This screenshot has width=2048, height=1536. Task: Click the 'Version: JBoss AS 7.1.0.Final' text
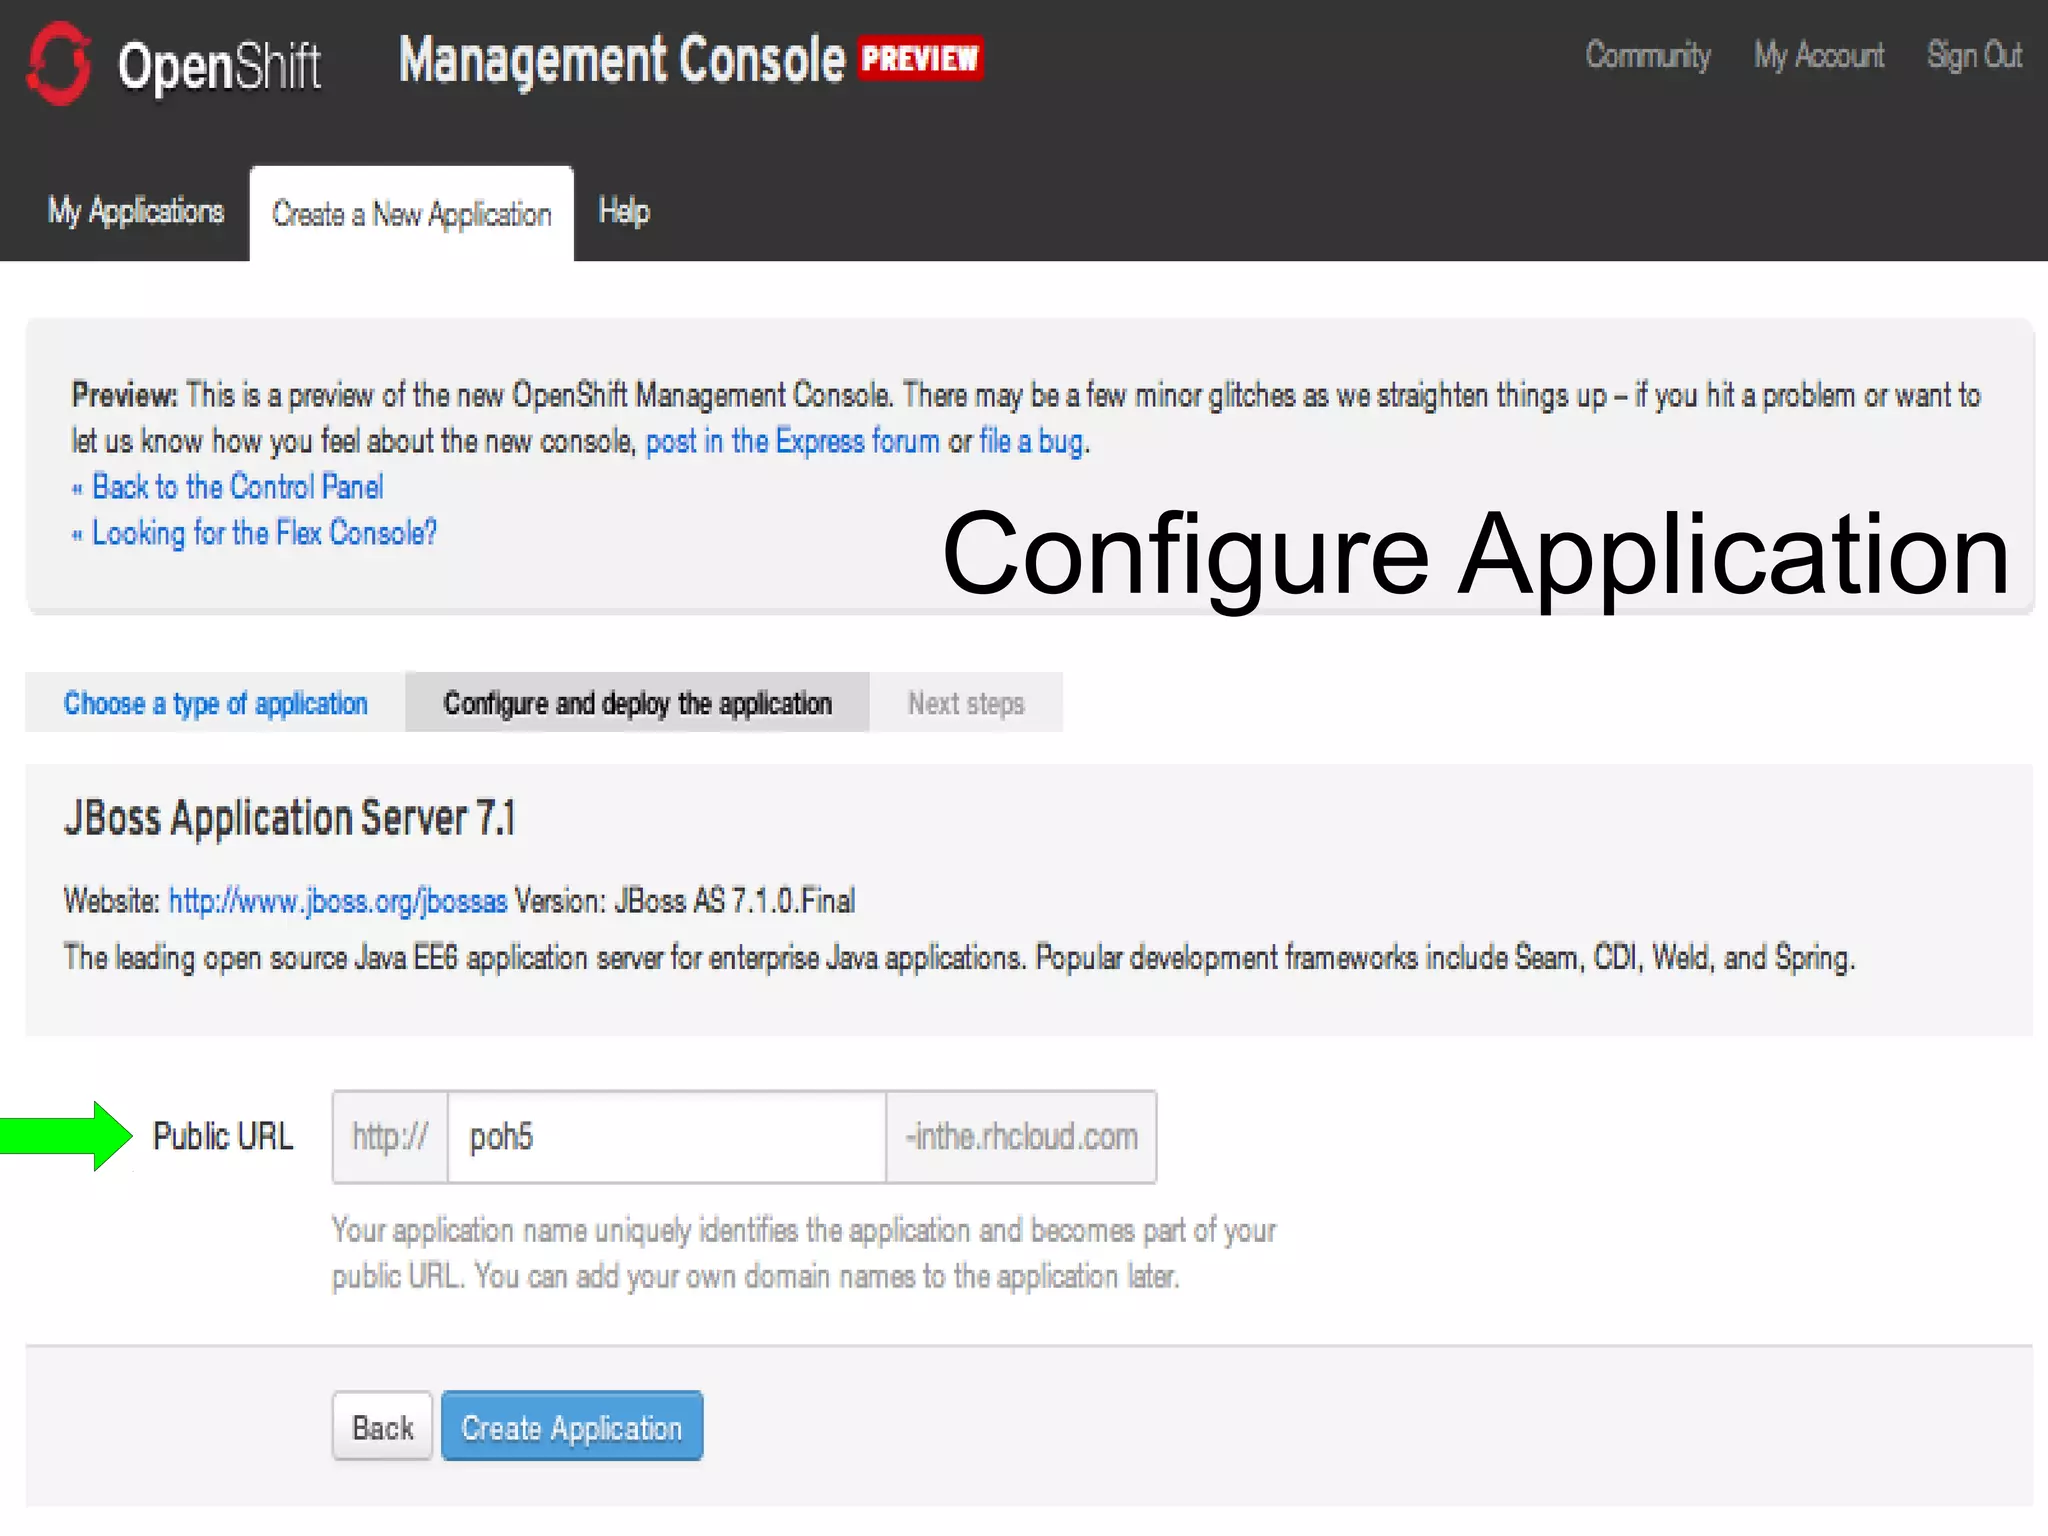(685, 901)
